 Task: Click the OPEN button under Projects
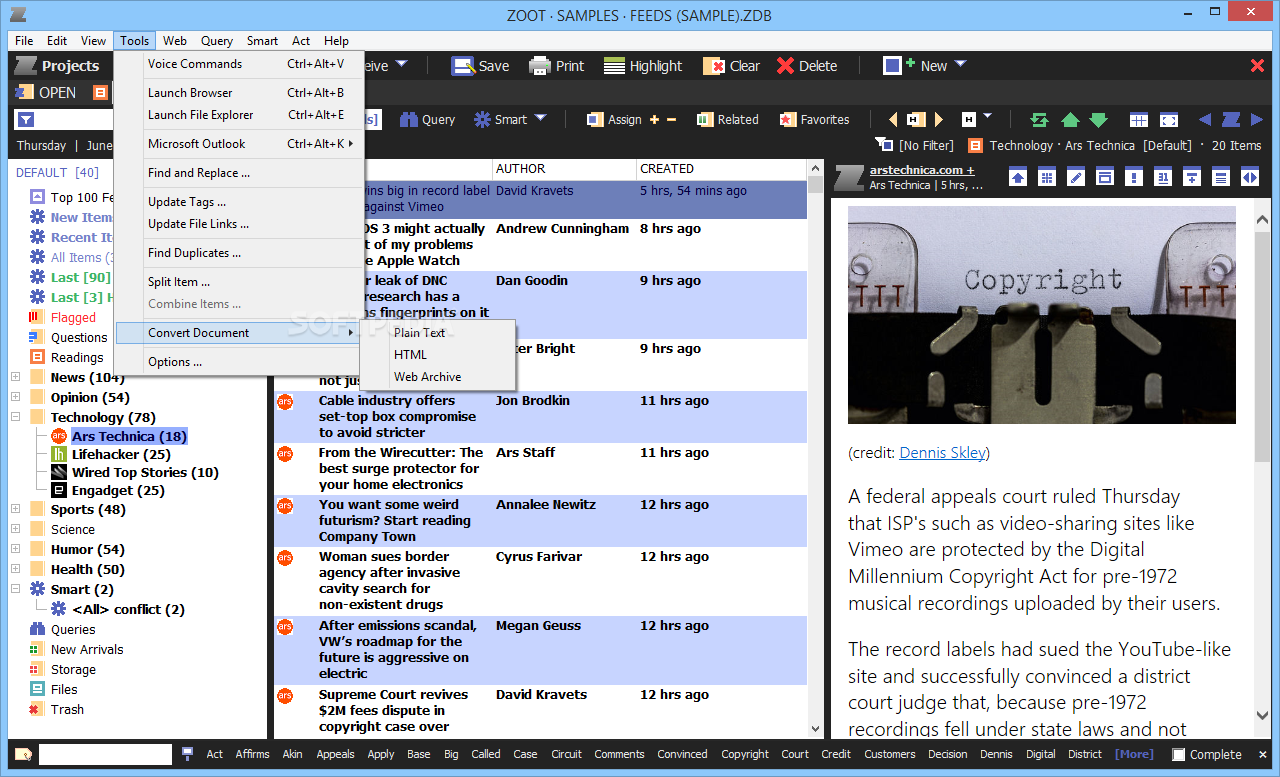pos(46,92)
